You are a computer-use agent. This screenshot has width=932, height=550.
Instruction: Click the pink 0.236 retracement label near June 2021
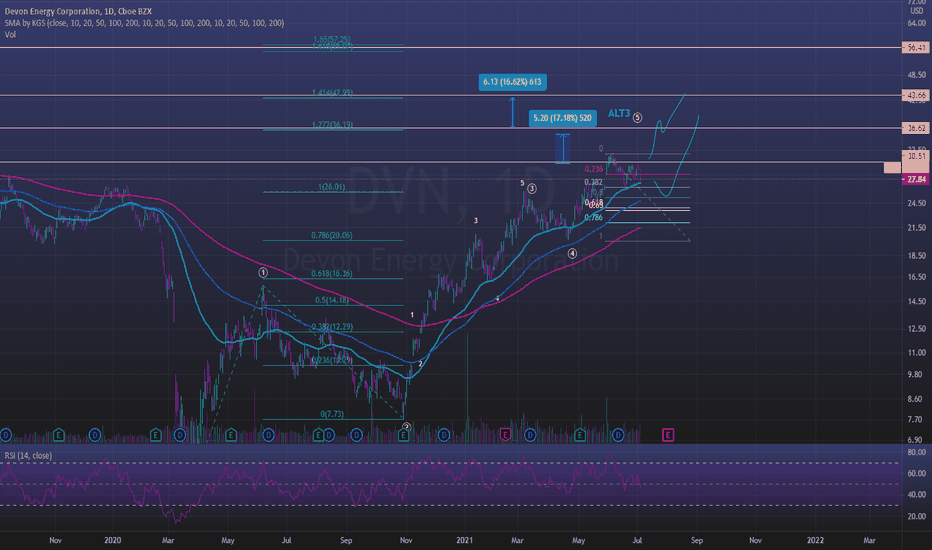(x=593, y=169)
